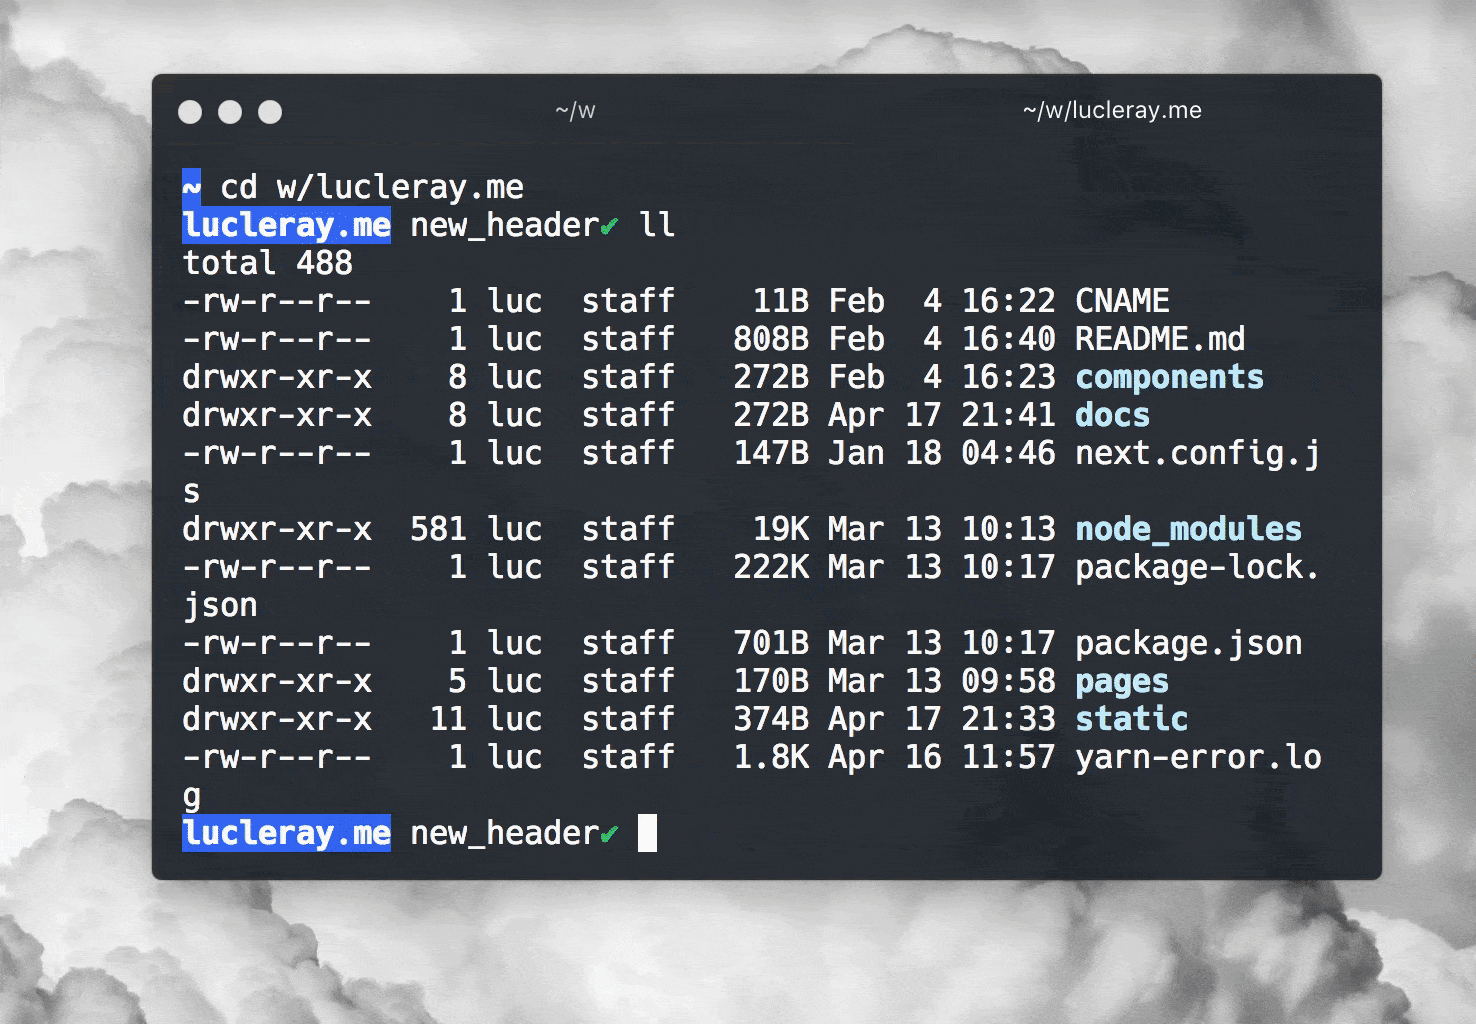
Task: Click the 19K size value
Action: [x=780, y=529]
